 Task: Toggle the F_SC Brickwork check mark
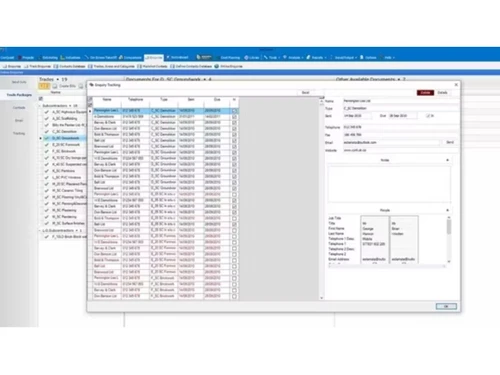click(47, 151)
